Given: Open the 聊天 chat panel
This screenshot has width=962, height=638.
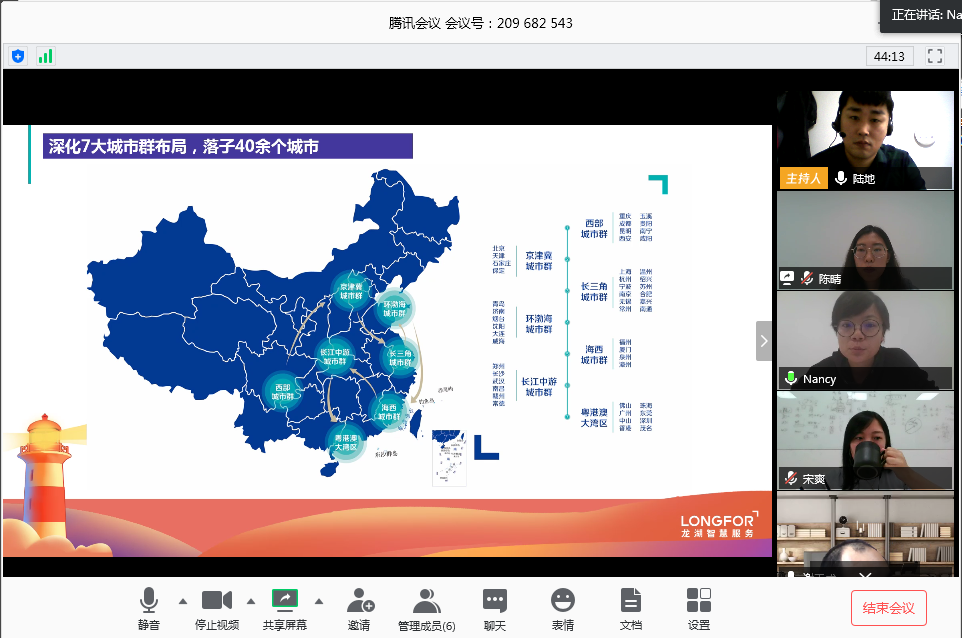Looking at the screenshot, I should pyautogui.click(x=495, y=608).
